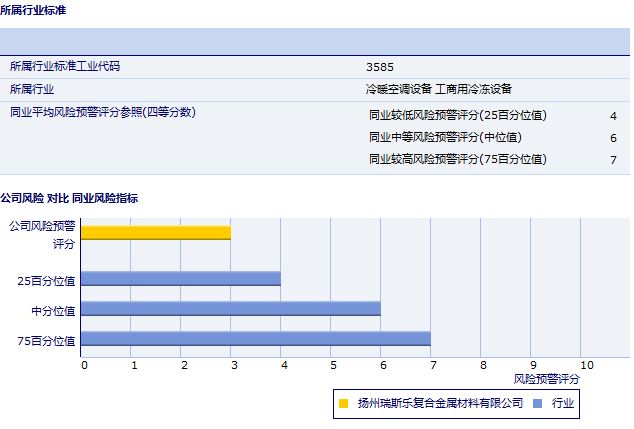Click the industry code value 3585
Image resolution: width=634 pixels, height=429 pixels.
380,67
